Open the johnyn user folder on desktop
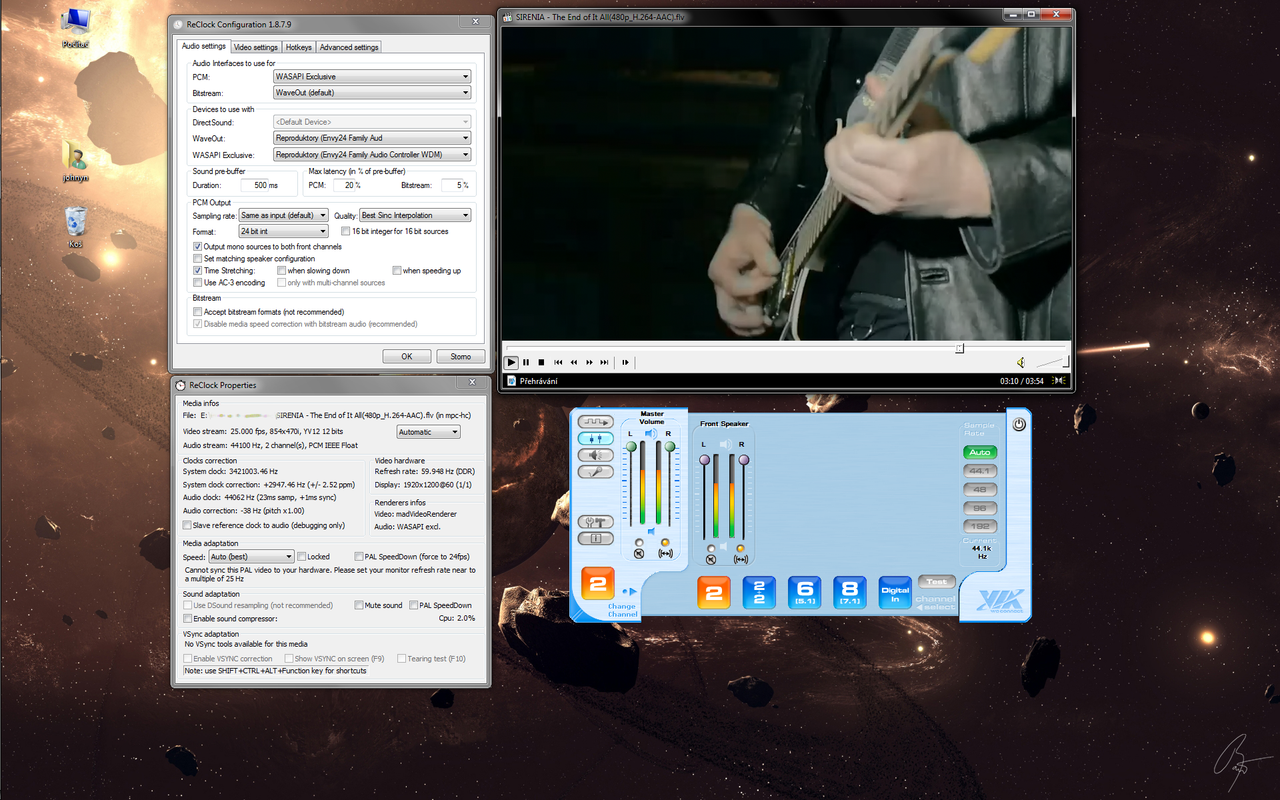The height and width of the screenshot is (800, 1280). 75,162
